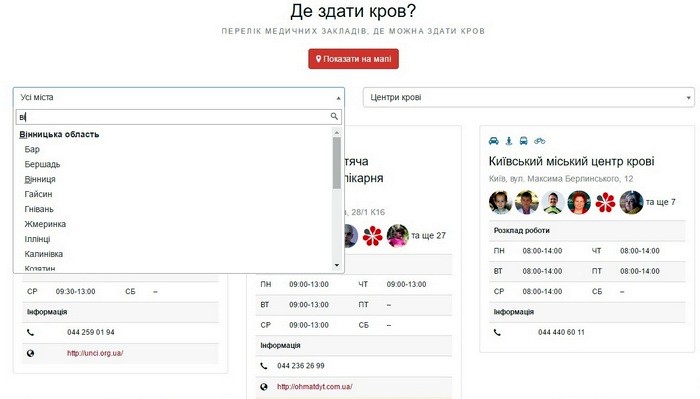Click address 'Київ, вул. Максима Берлинського, 12'

pos(561,179)
